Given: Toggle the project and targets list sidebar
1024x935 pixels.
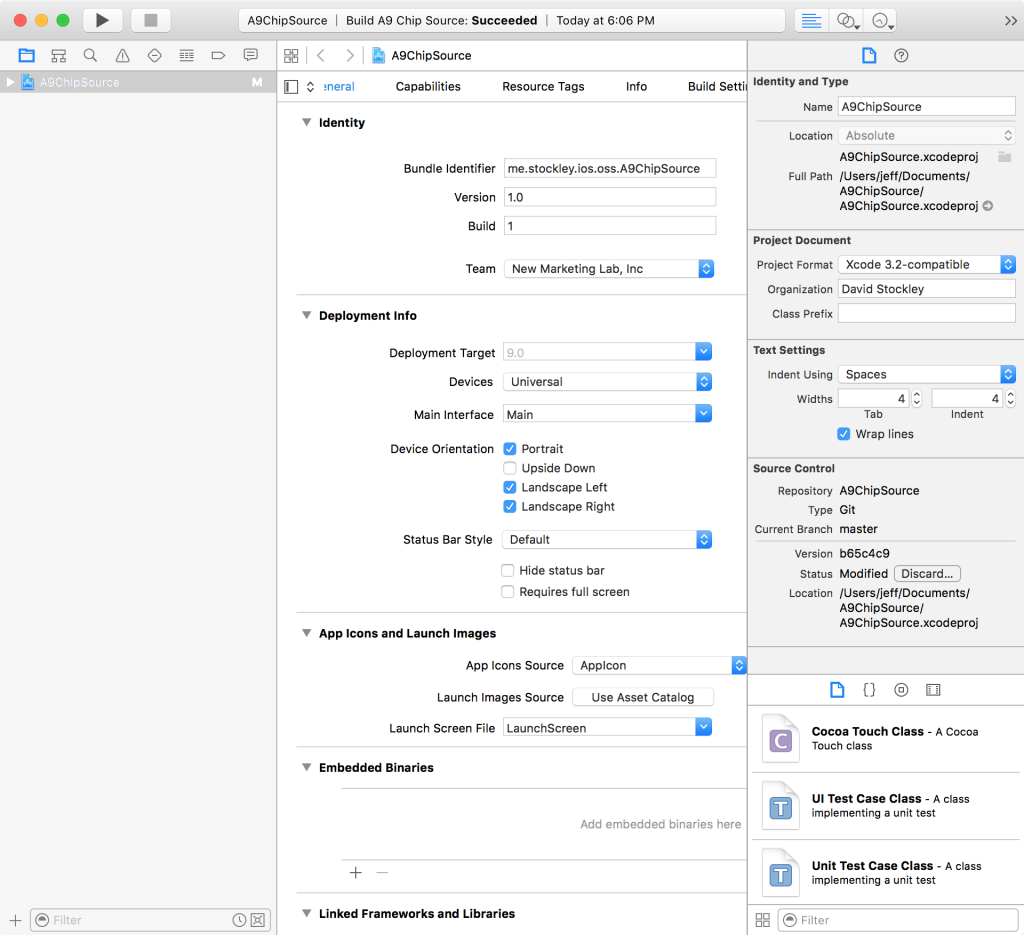Looking at the screenshot, I should click(291, 87).
